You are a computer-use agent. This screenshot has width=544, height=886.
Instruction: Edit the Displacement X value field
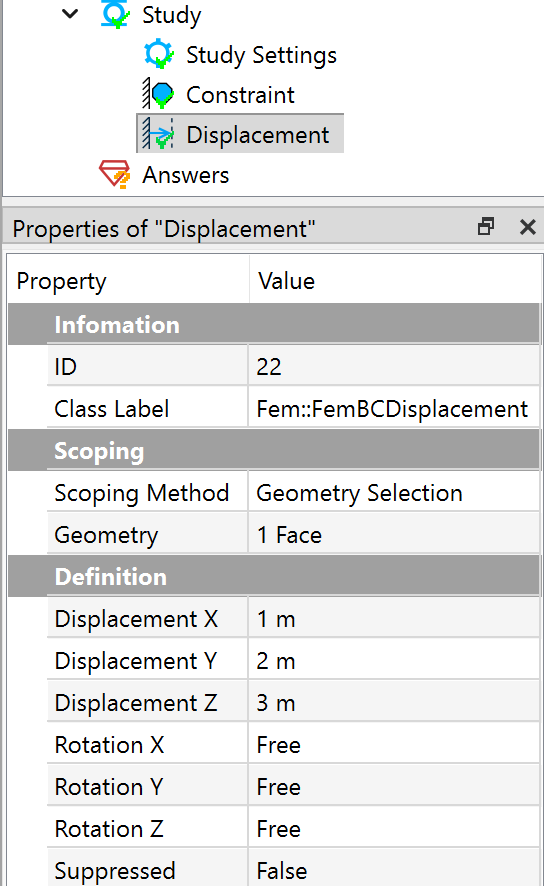point(394,619)
